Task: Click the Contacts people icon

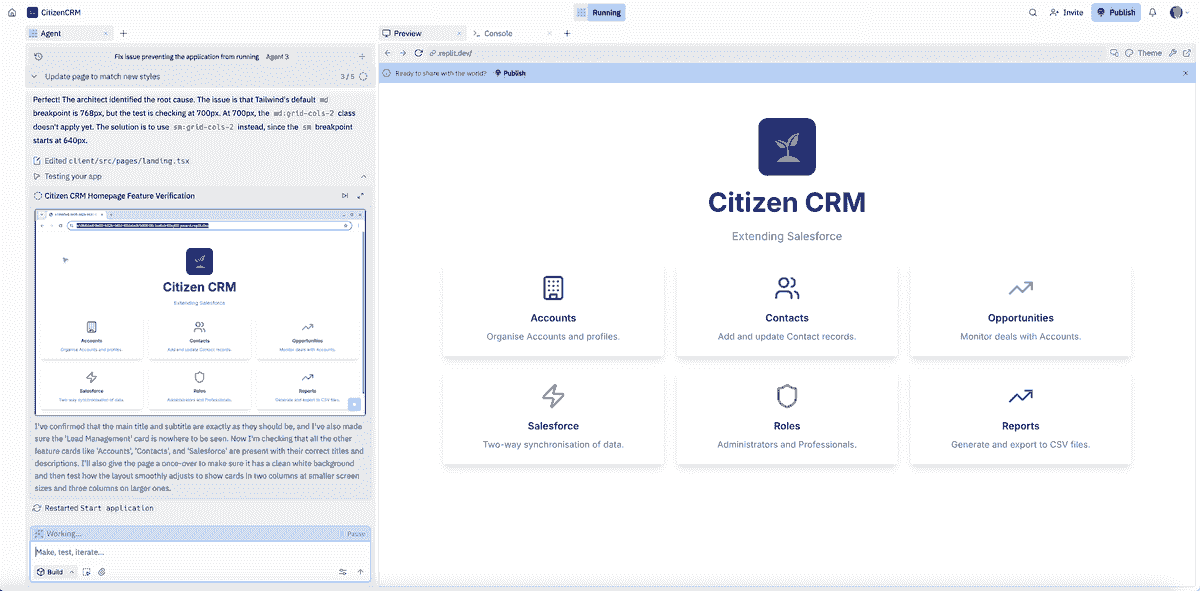Action: click(x=787, y=289)
